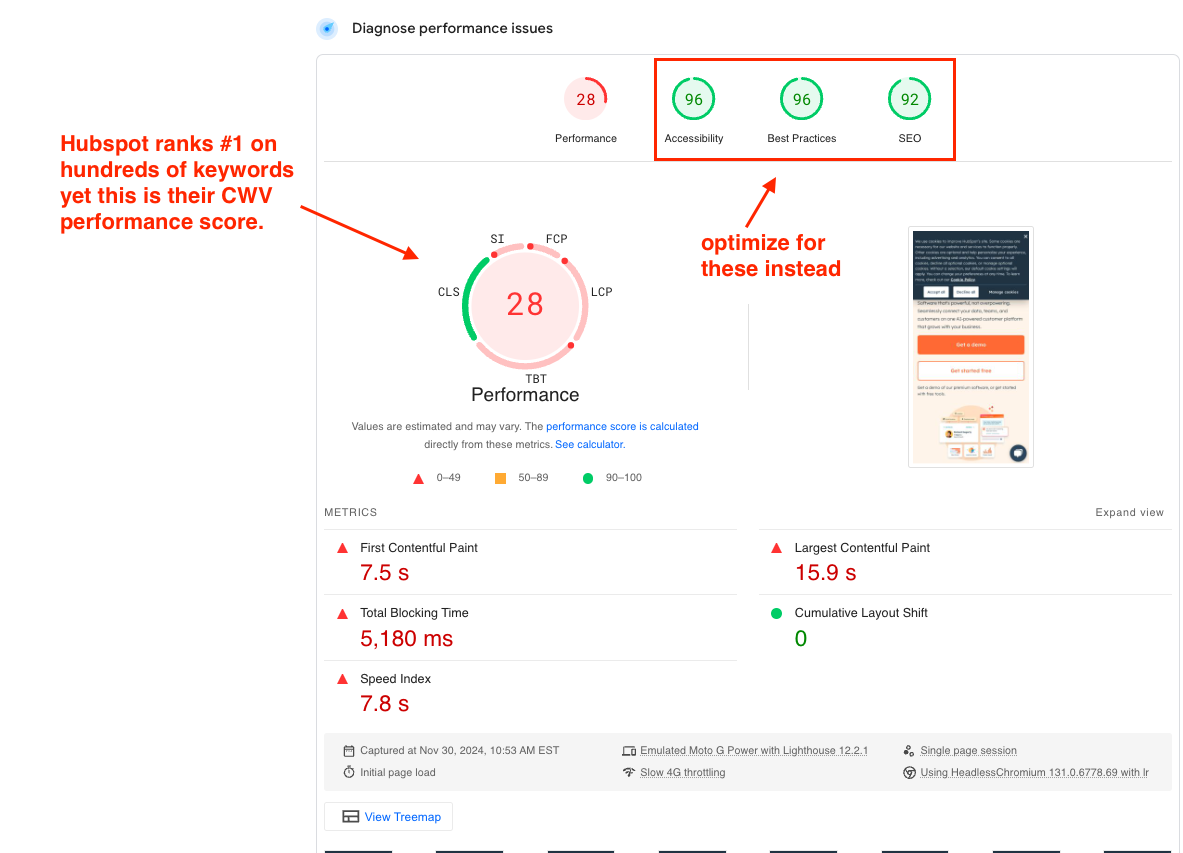
Task: Click the stopwatch icon beside Initial page load
Action: coord(349,772)
